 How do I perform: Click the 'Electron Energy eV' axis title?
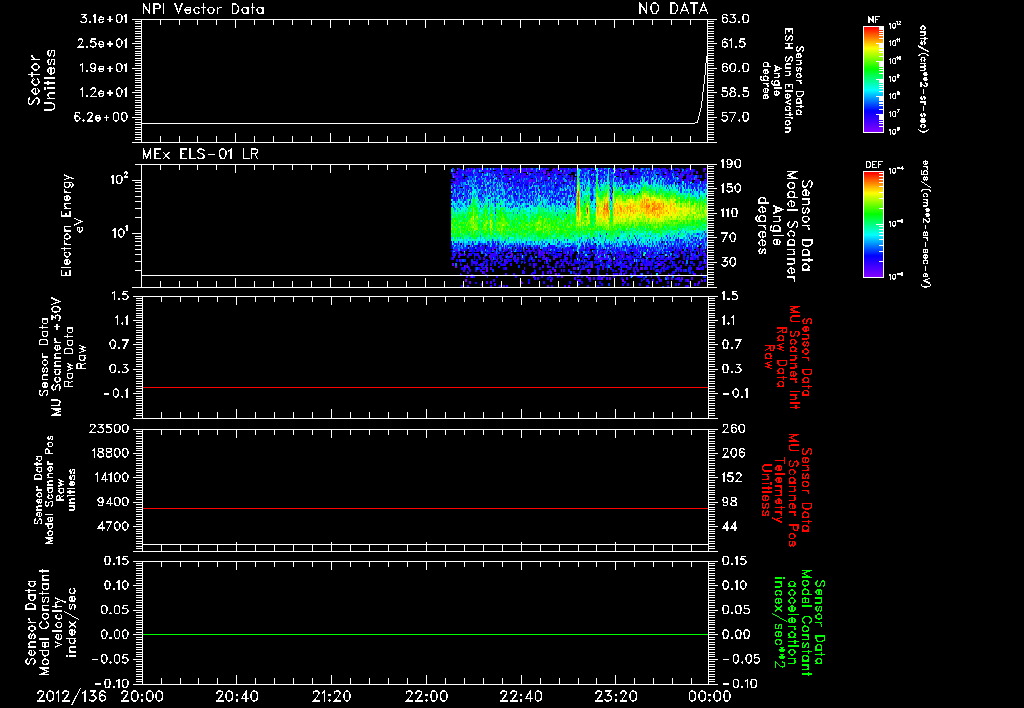coord(72,225)
